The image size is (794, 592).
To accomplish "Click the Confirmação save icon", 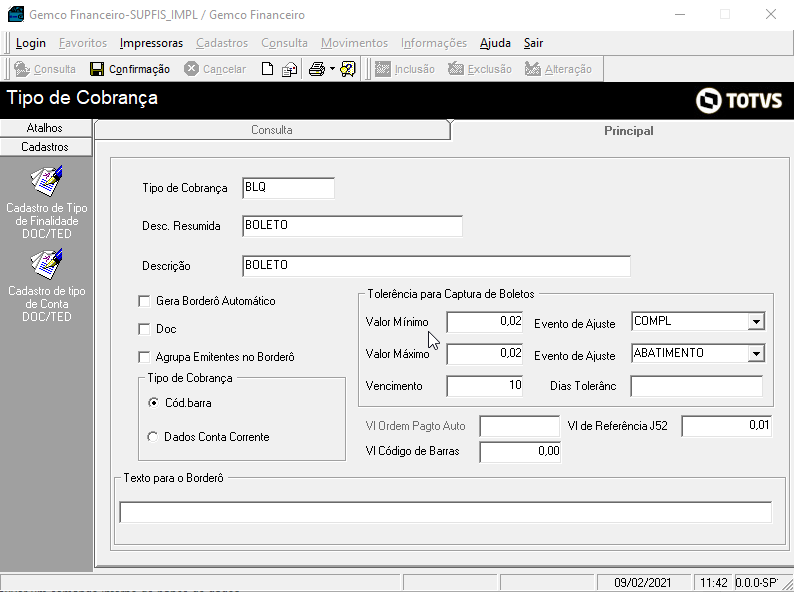I will tap(97, 69).
